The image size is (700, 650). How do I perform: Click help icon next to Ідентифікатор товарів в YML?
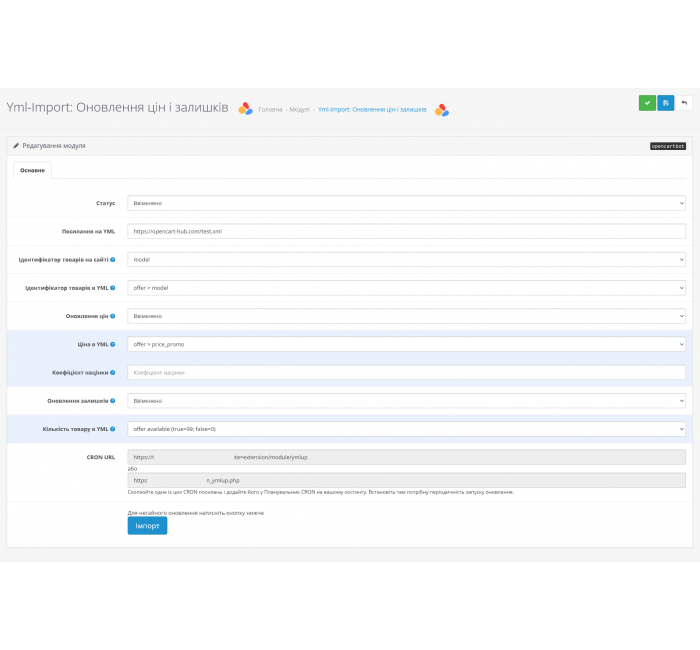pyautogui.click(x=112, y=288)
